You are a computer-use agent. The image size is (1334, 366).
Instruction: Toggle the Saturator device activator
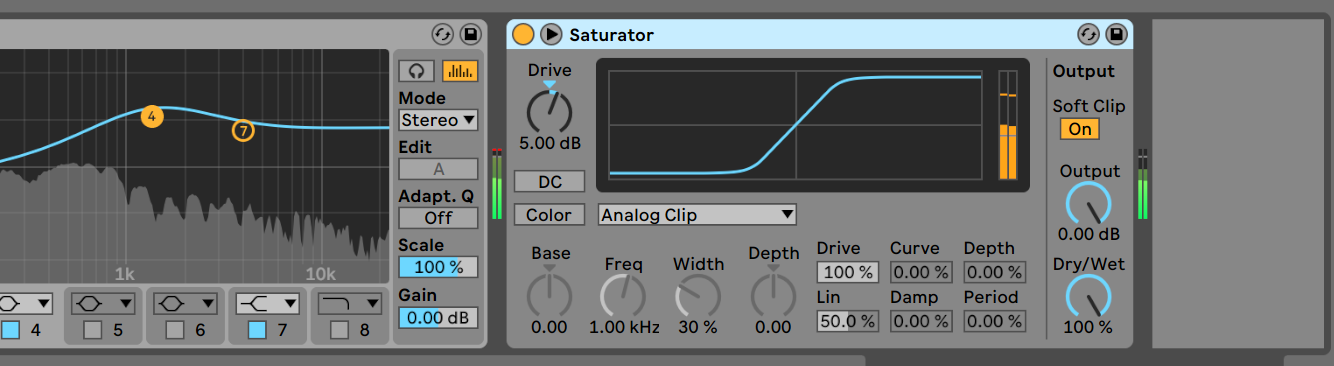[x=523, y=34]
